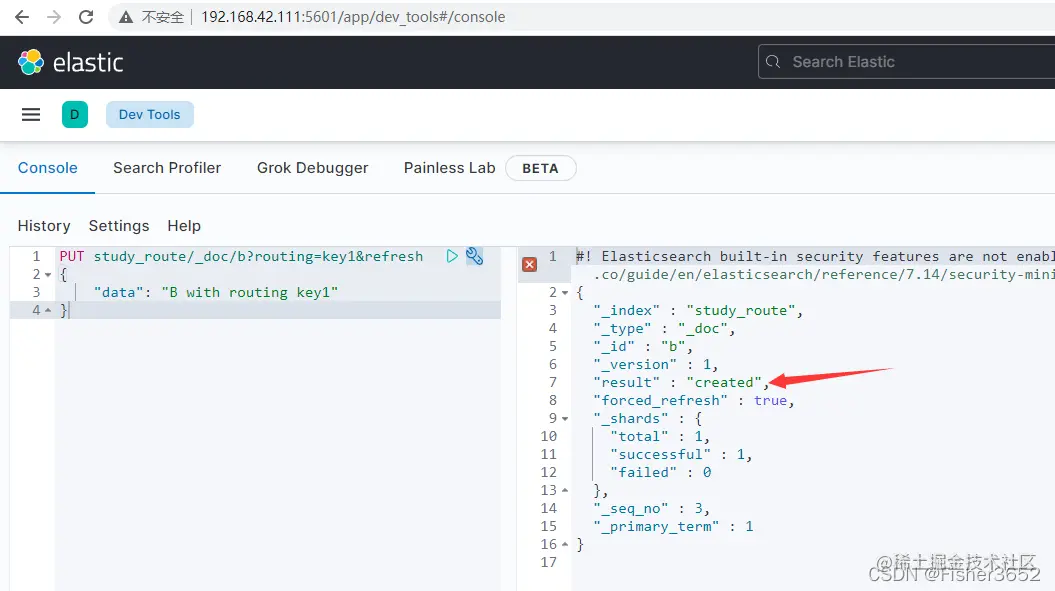The image size is (1055, 591).
Task: Focus the Search Elastic field
Action: (906, 62)
